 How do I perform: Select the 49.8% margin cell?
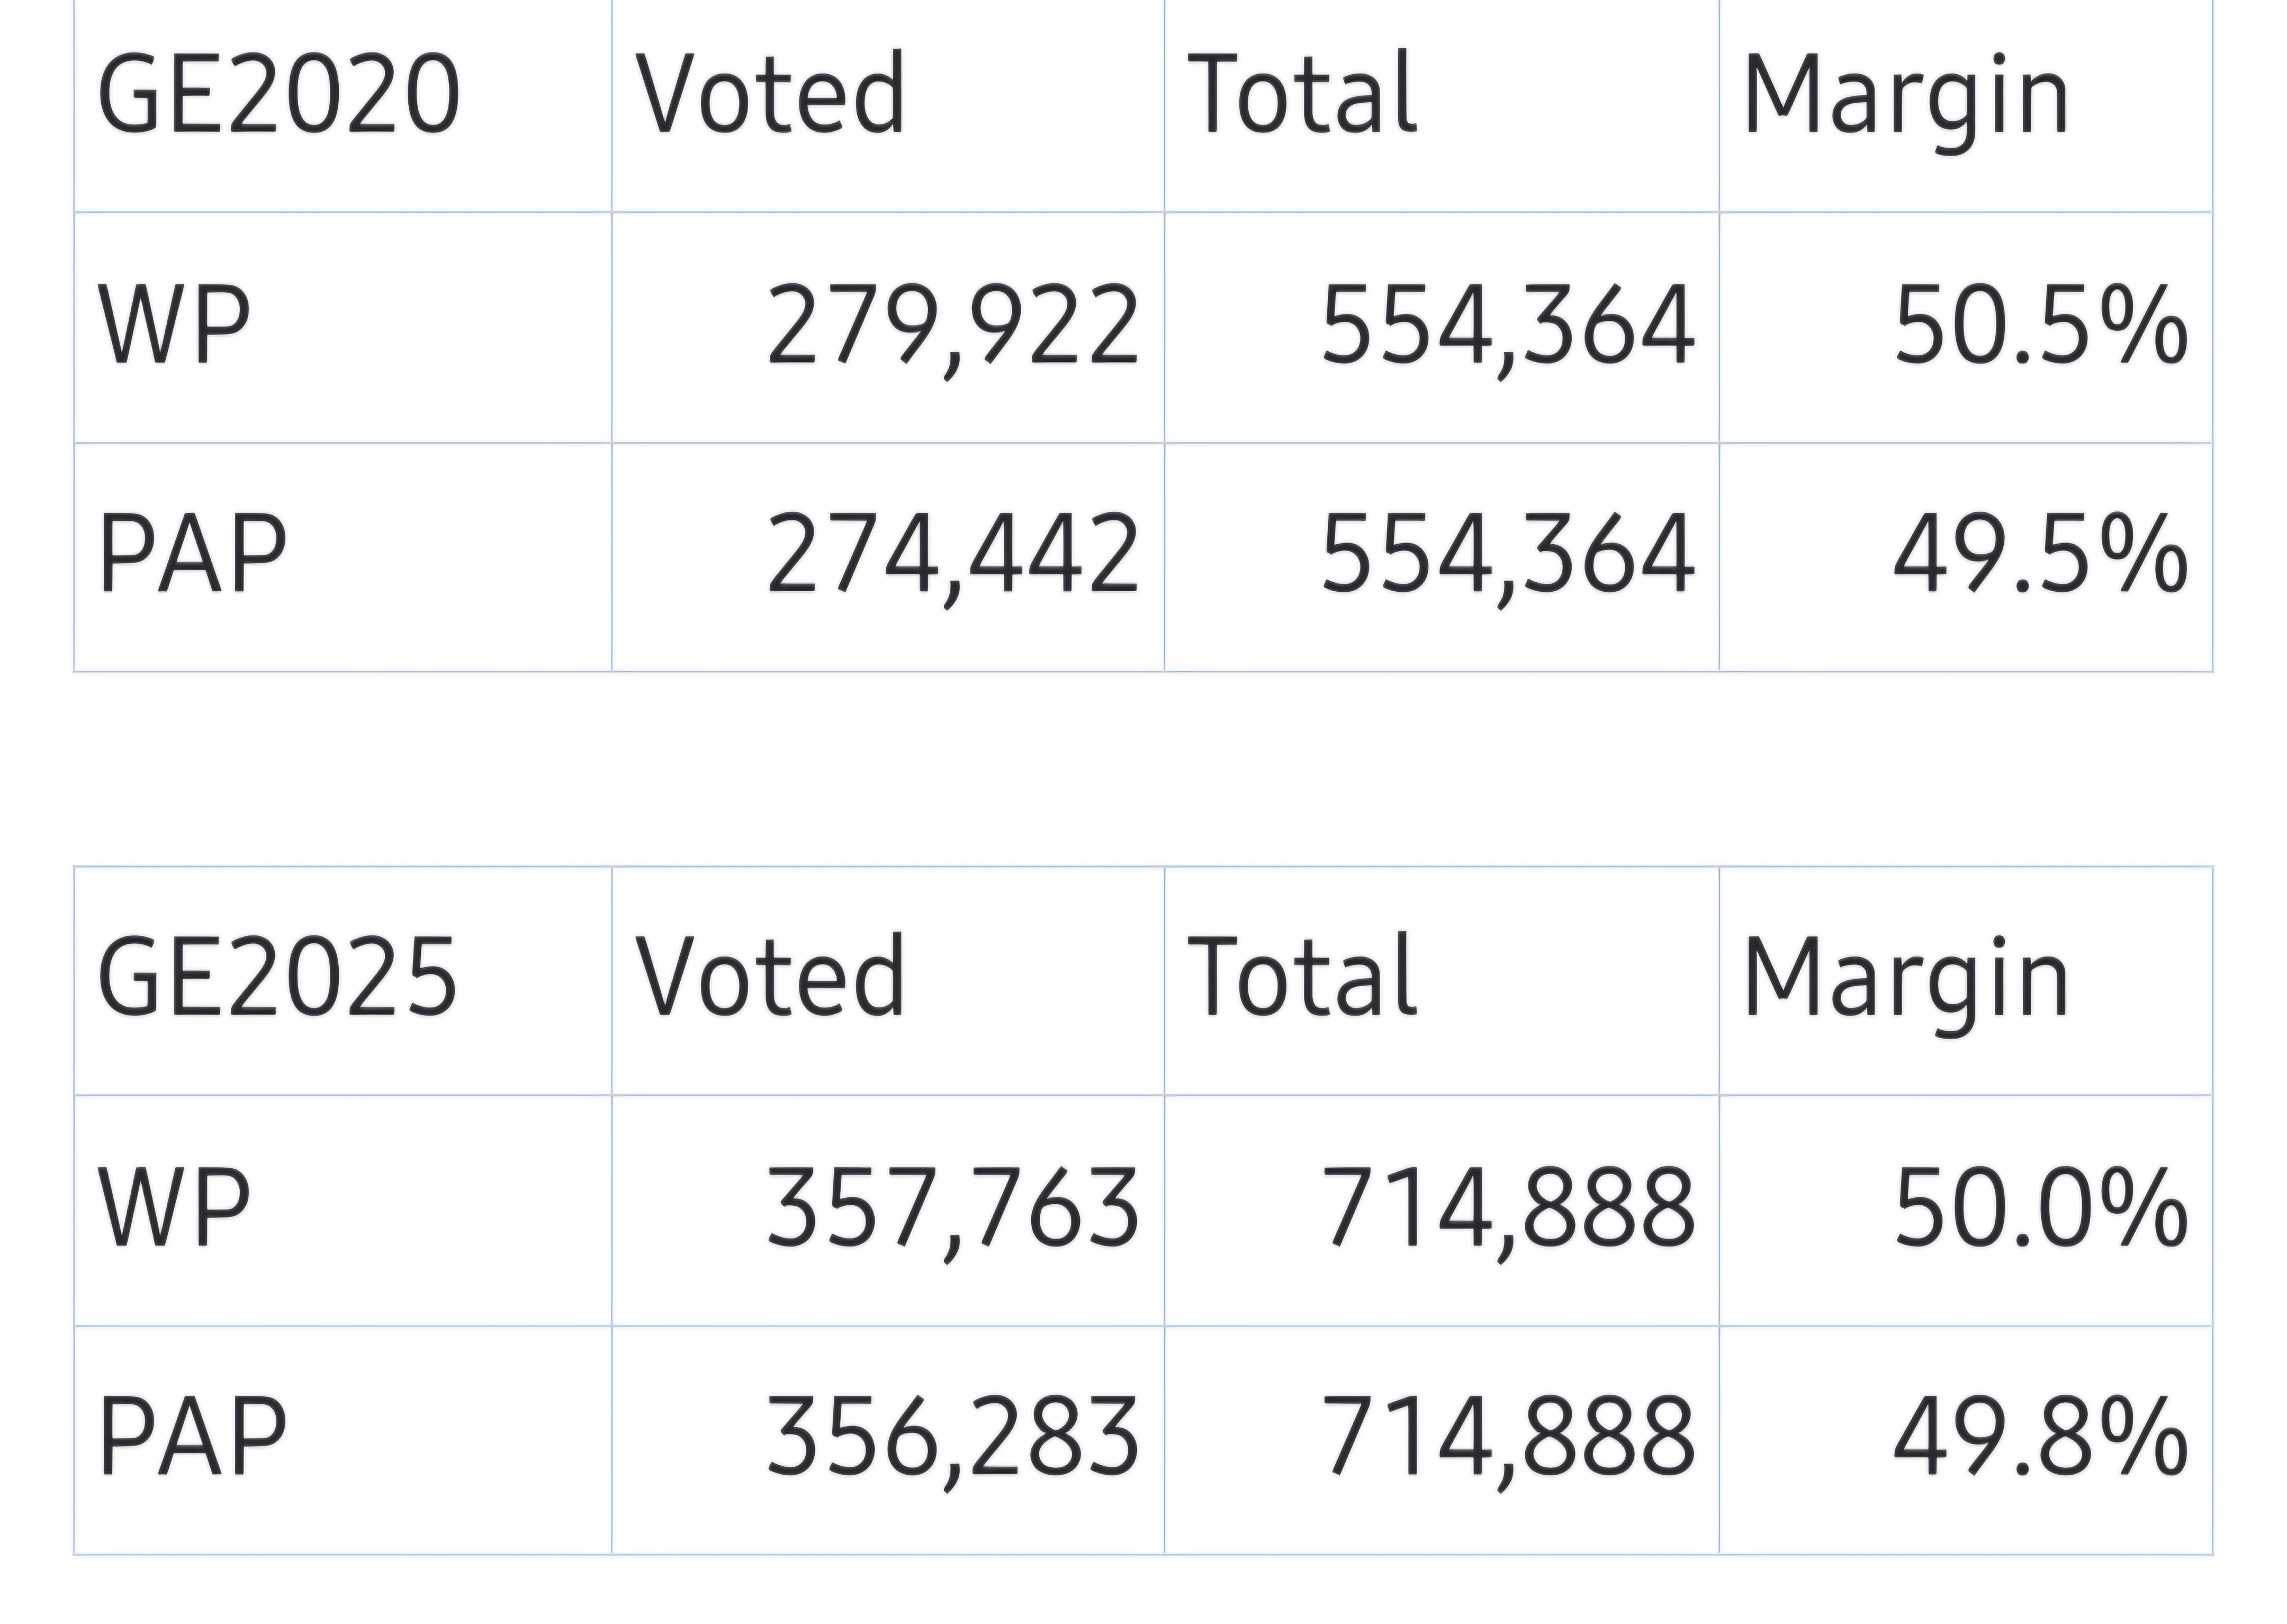point(2040,1437)
